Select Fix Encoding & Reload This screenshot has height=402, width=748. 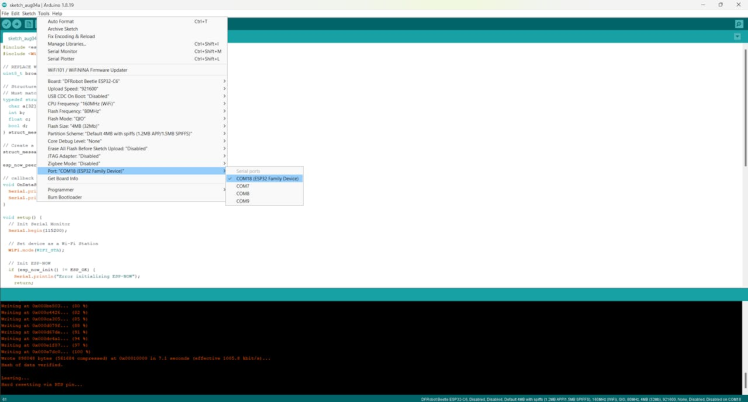click(x=132, y=36)
